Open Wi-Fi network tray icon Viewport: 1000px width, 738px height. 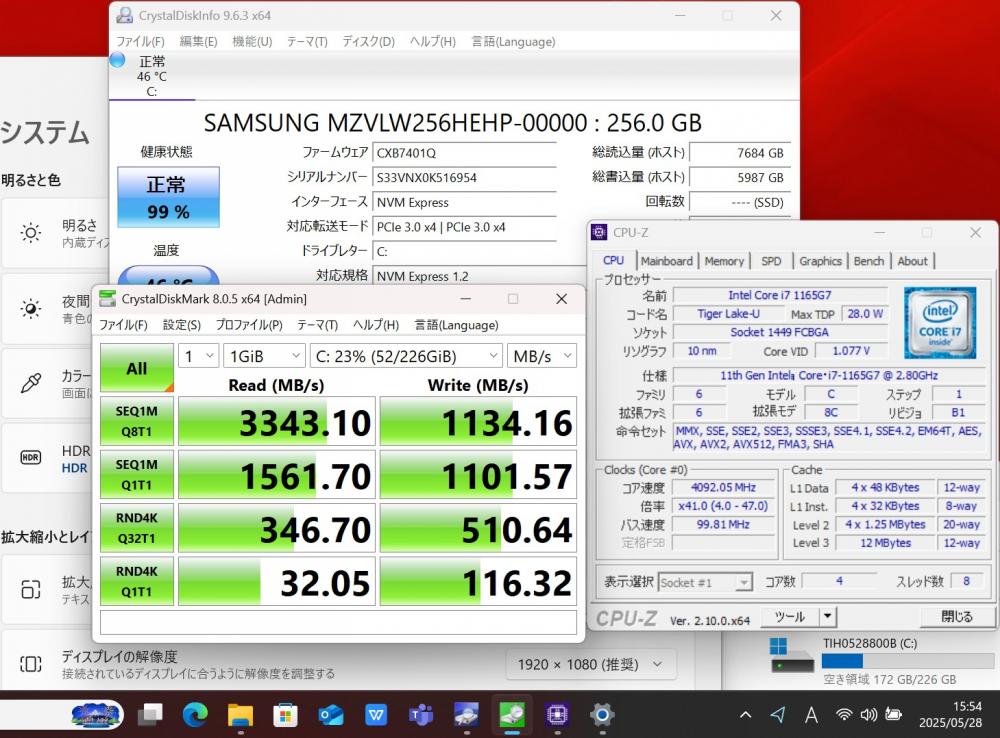tap(844, 715)
